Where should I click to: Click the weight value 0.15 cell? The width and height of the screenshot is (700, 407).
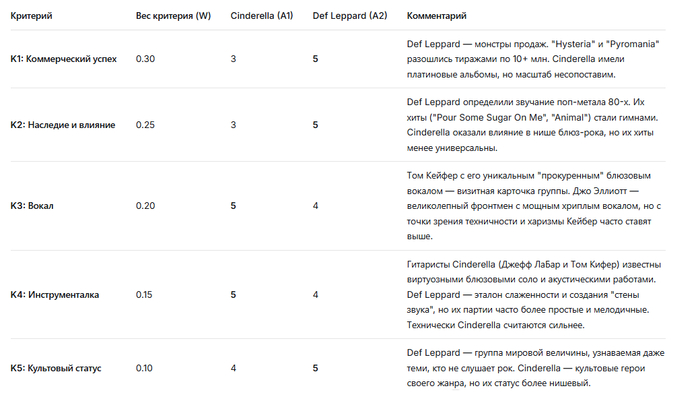(x=146, y=295)
